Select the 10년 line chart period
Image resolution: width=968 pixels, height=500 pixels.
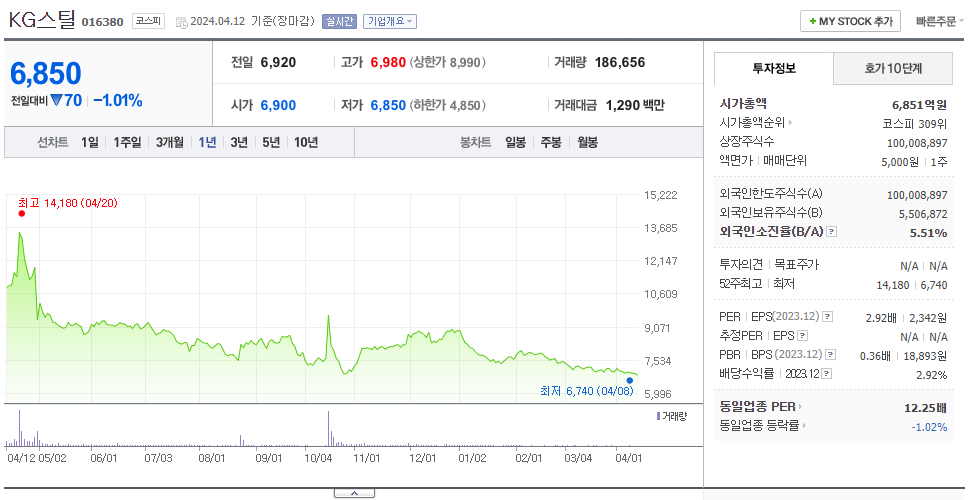tap(306, 143)
